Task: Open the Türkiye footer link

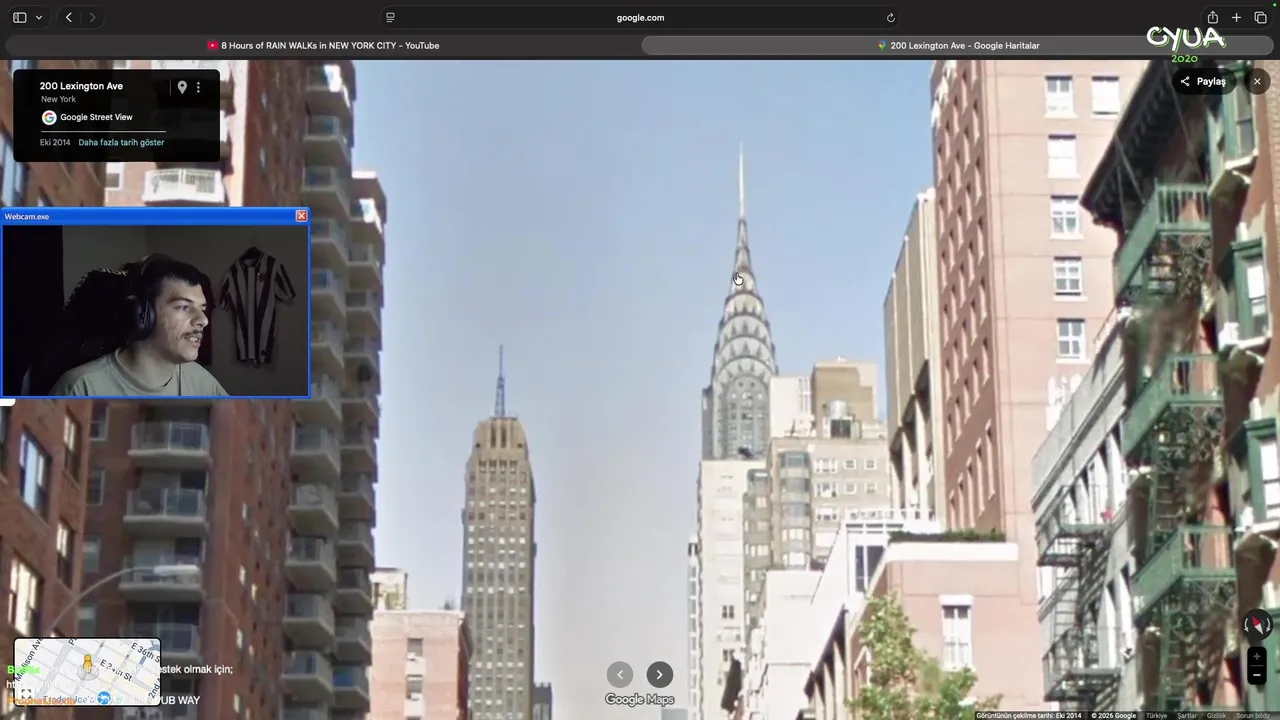Action: pos(1156,715)
